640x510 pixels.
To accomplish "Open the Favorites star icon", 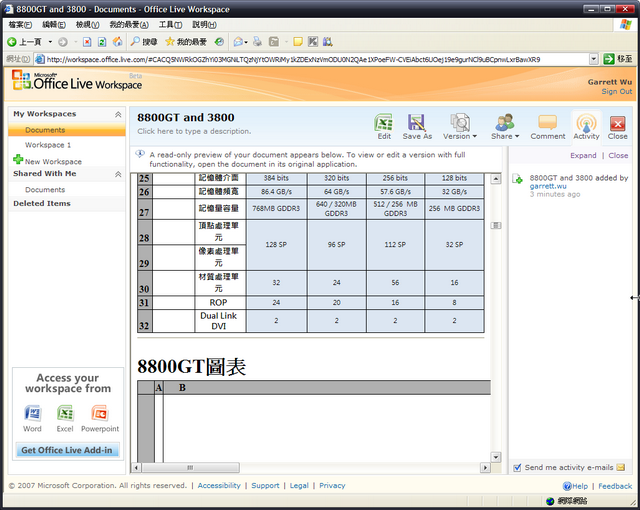I will tap(170, 42).
